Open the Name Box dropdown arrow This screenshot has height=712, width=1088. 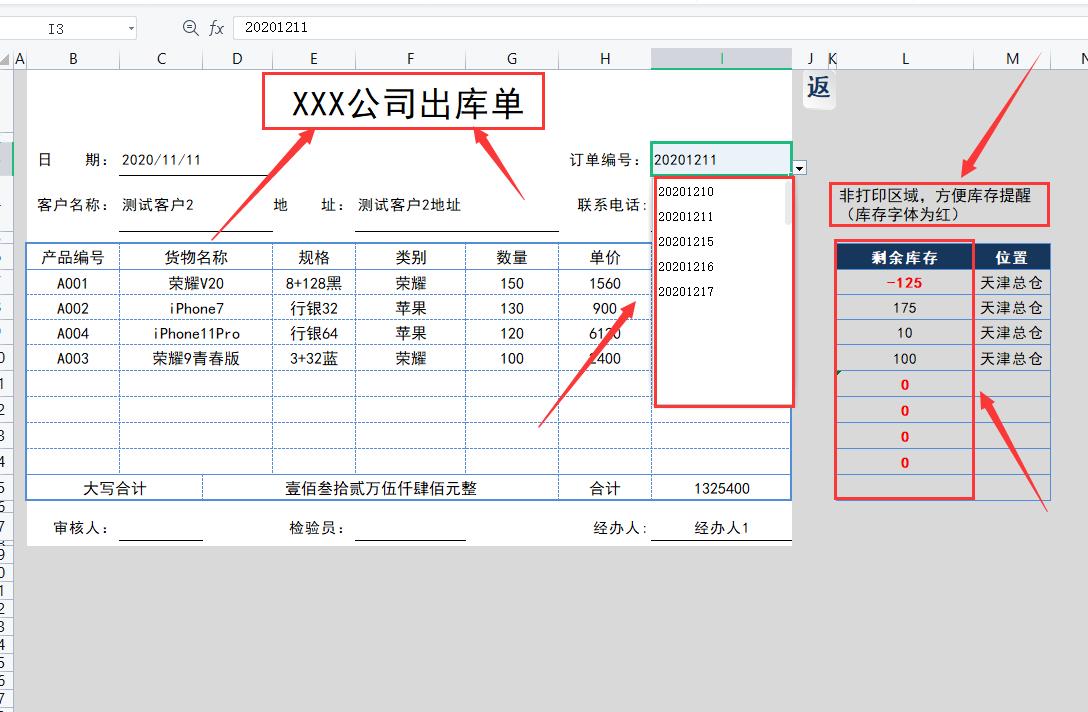coord(131,28)
